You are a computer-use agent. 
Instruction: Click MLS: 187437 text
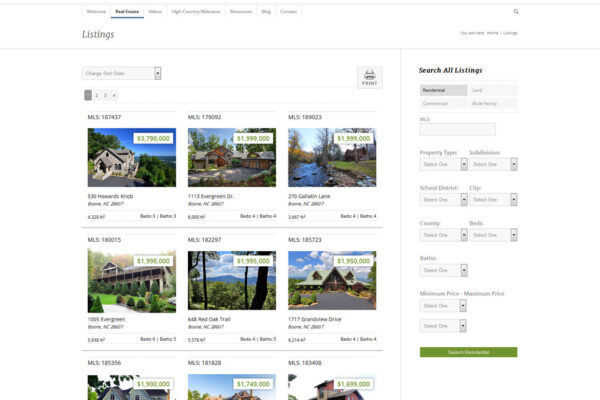click(x=104, y=117)
